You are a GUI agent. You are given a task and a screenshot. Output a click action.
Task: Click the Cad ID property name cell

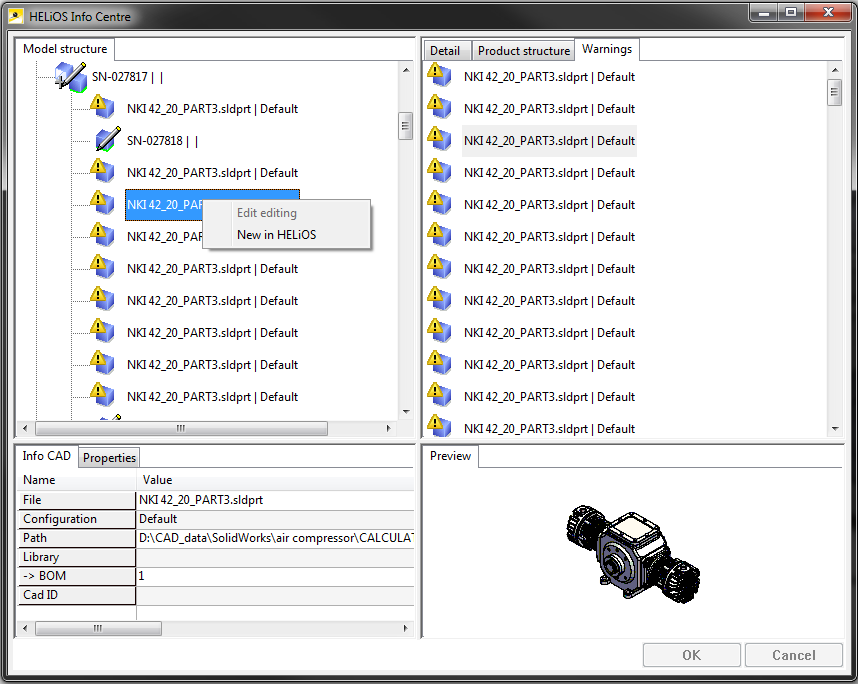coord(77,595)
